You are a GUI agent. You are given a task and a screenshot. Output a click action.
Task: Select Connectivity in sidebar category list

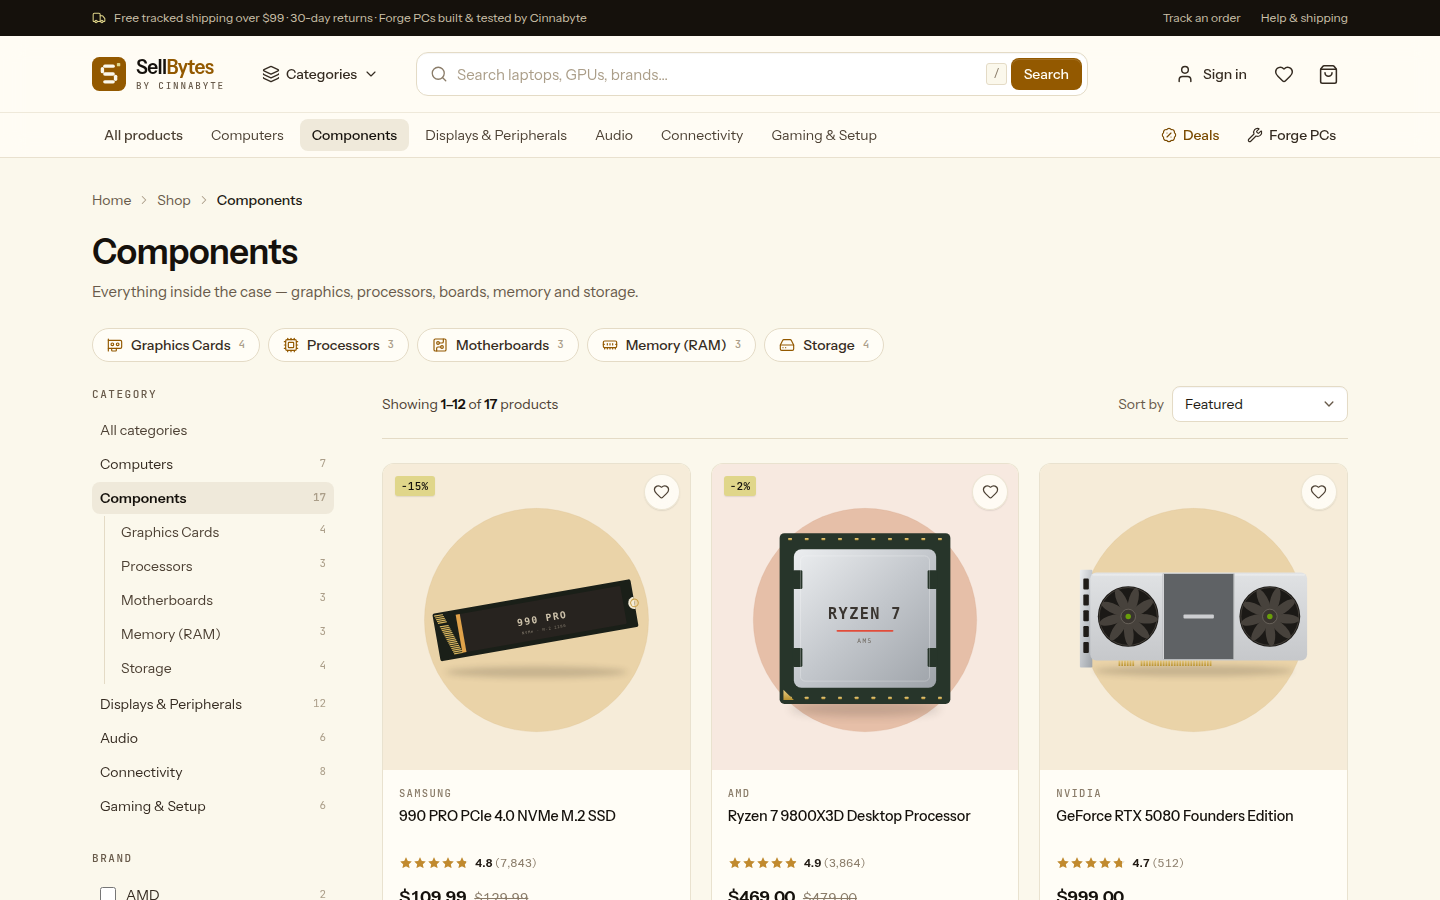click(x=213, y=772)
